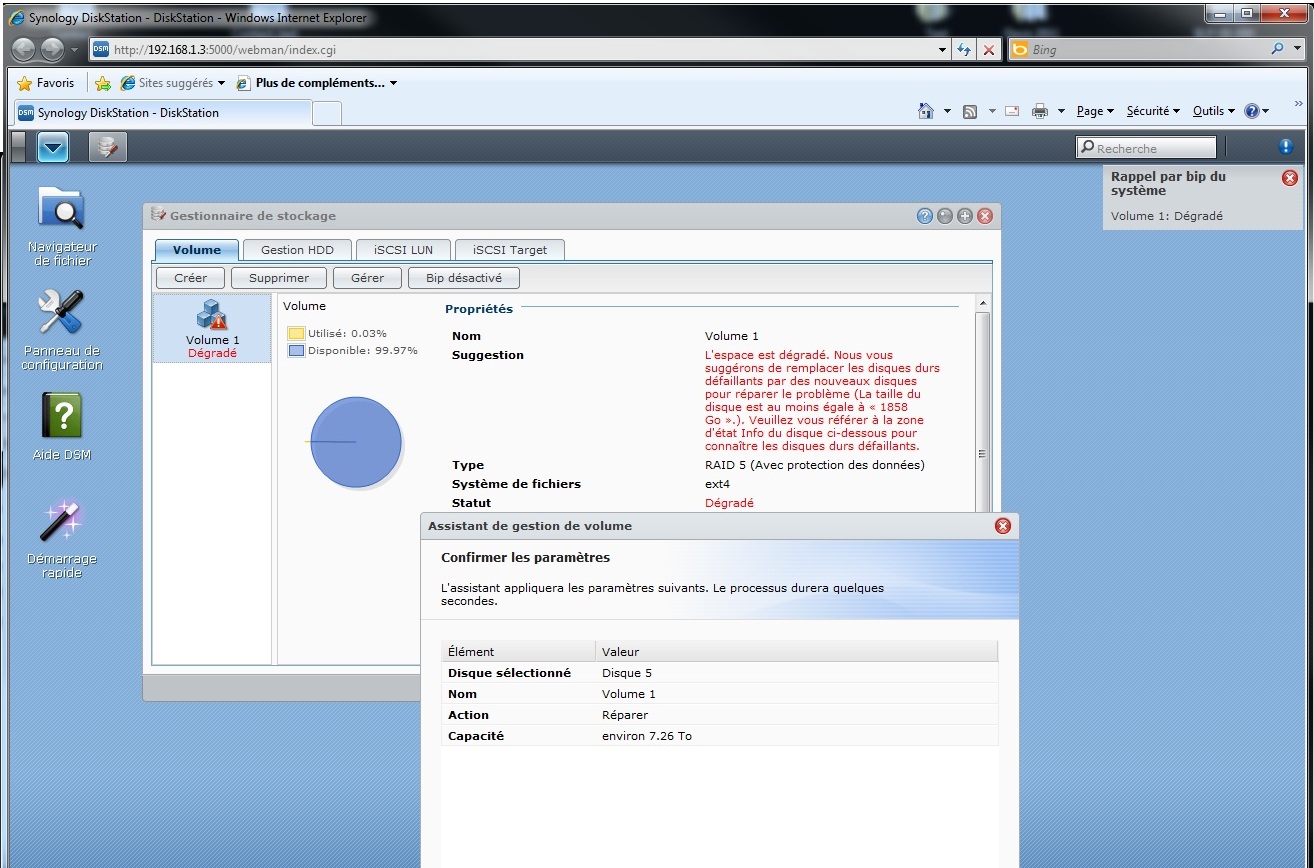
Task: Open Navigateur de fichier desktop icon
Action: click(62, 227)
